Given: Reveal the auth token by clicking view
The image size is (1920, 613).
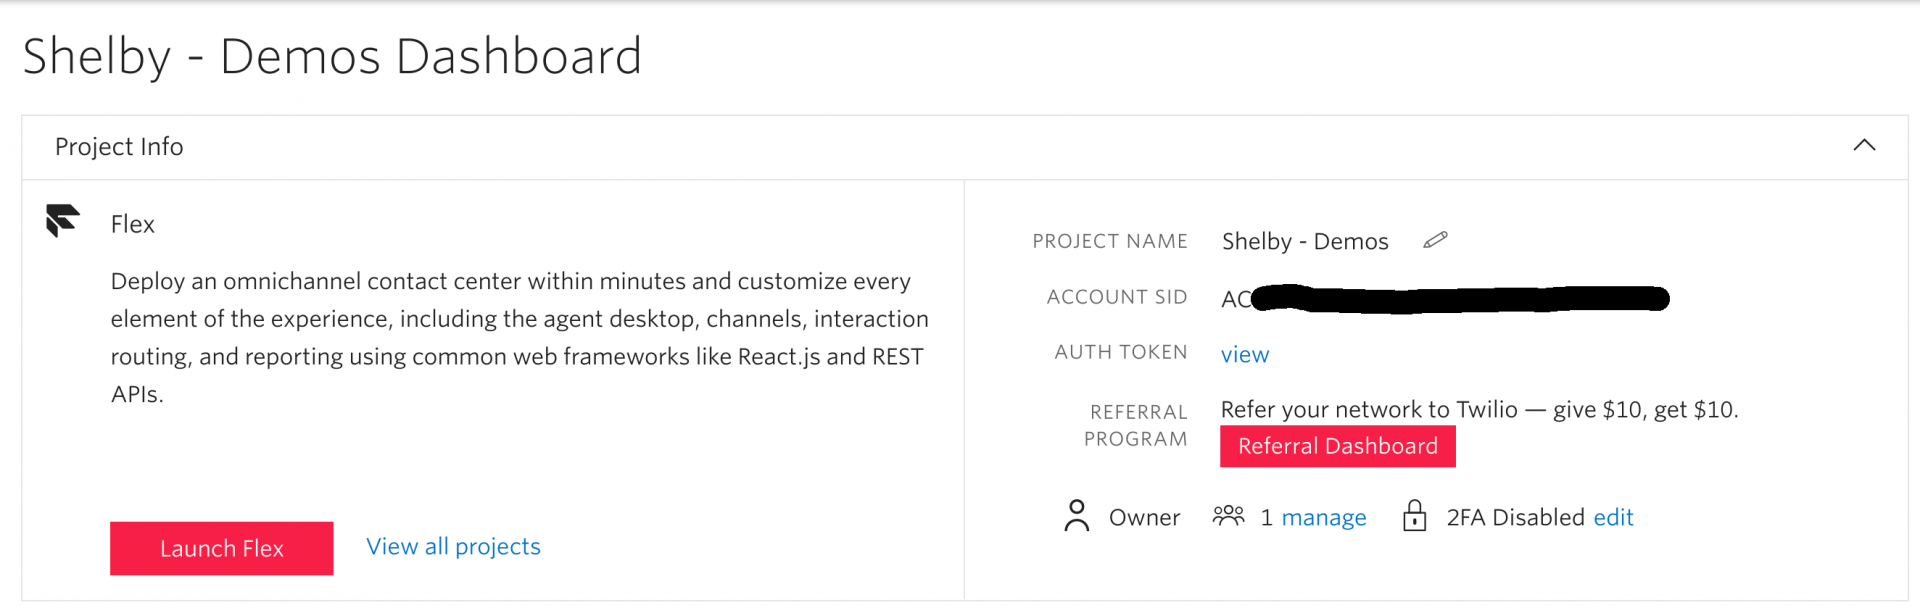Looking at the screenshot, I should pyautogui.click(x=1244, y=353).
